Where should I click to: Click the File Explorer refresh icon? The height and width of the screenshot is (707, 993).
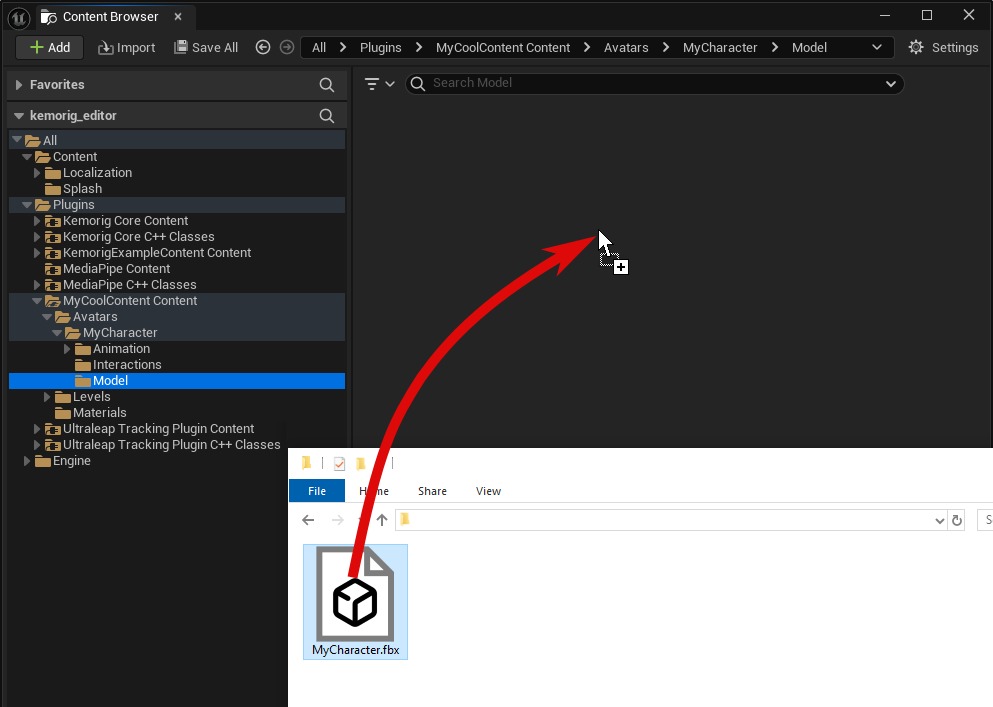pyautogui.click(x=957, y=520)
